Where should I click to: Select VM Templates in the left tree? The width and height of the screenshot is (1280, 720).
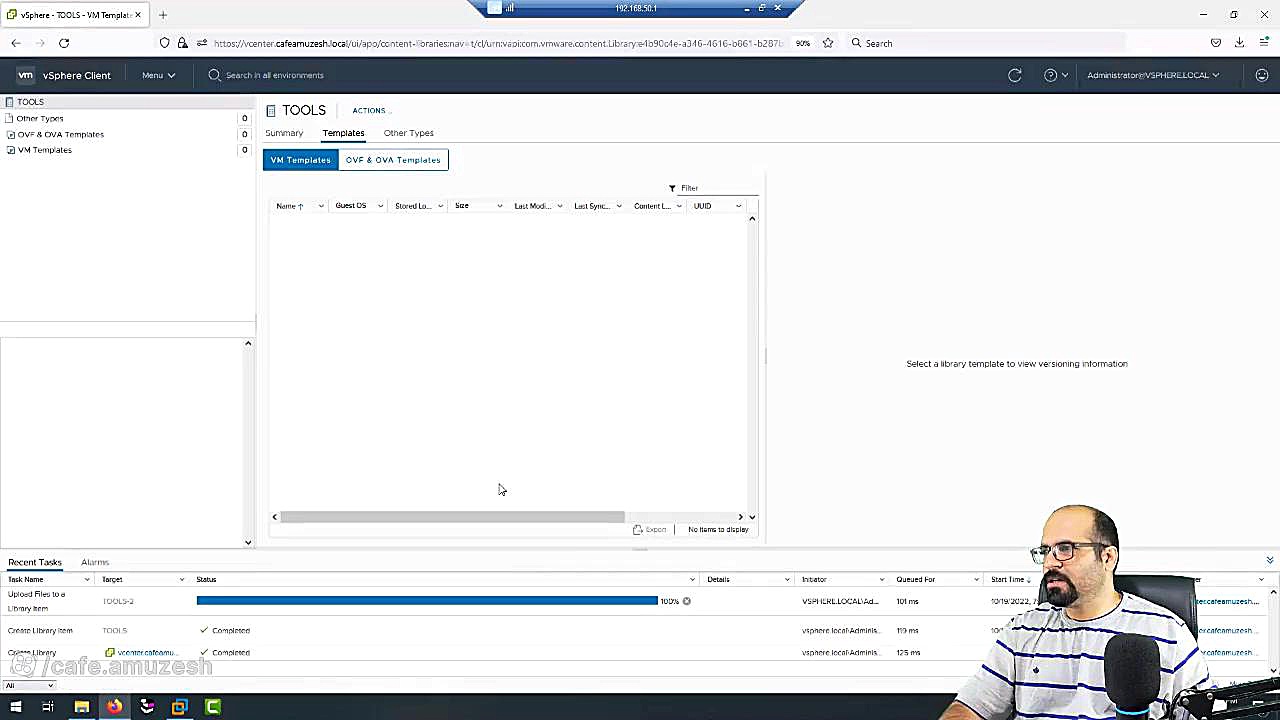click(44, 150)
